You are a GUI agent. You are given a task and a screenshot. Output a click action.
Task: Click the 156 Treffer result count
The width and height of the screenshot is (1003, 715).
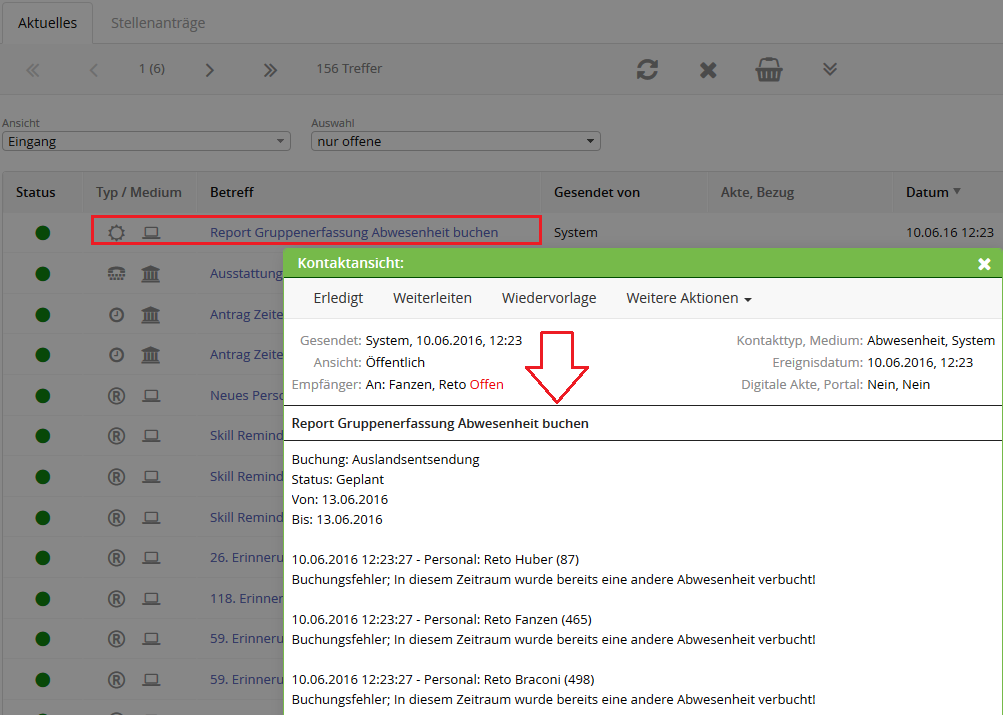349,68
